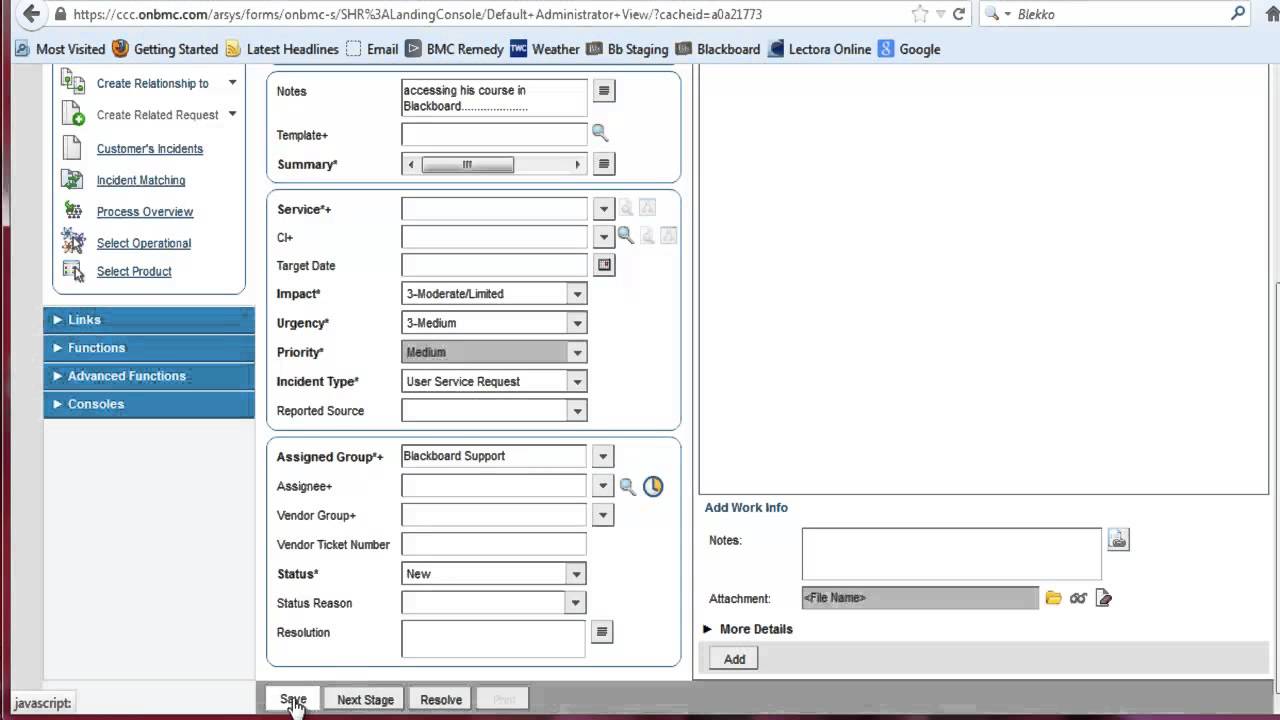Expand the Functions panel
This screenshot has width=1280, height=720.
pyautogui.click(x=149, y=348)
